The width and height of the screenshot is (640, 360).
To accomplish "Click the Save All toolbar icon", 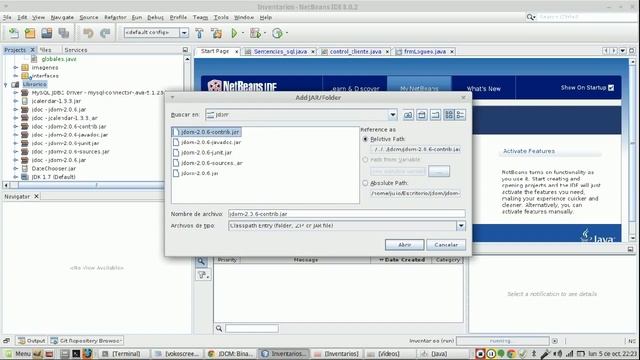I will coord(63,33).
